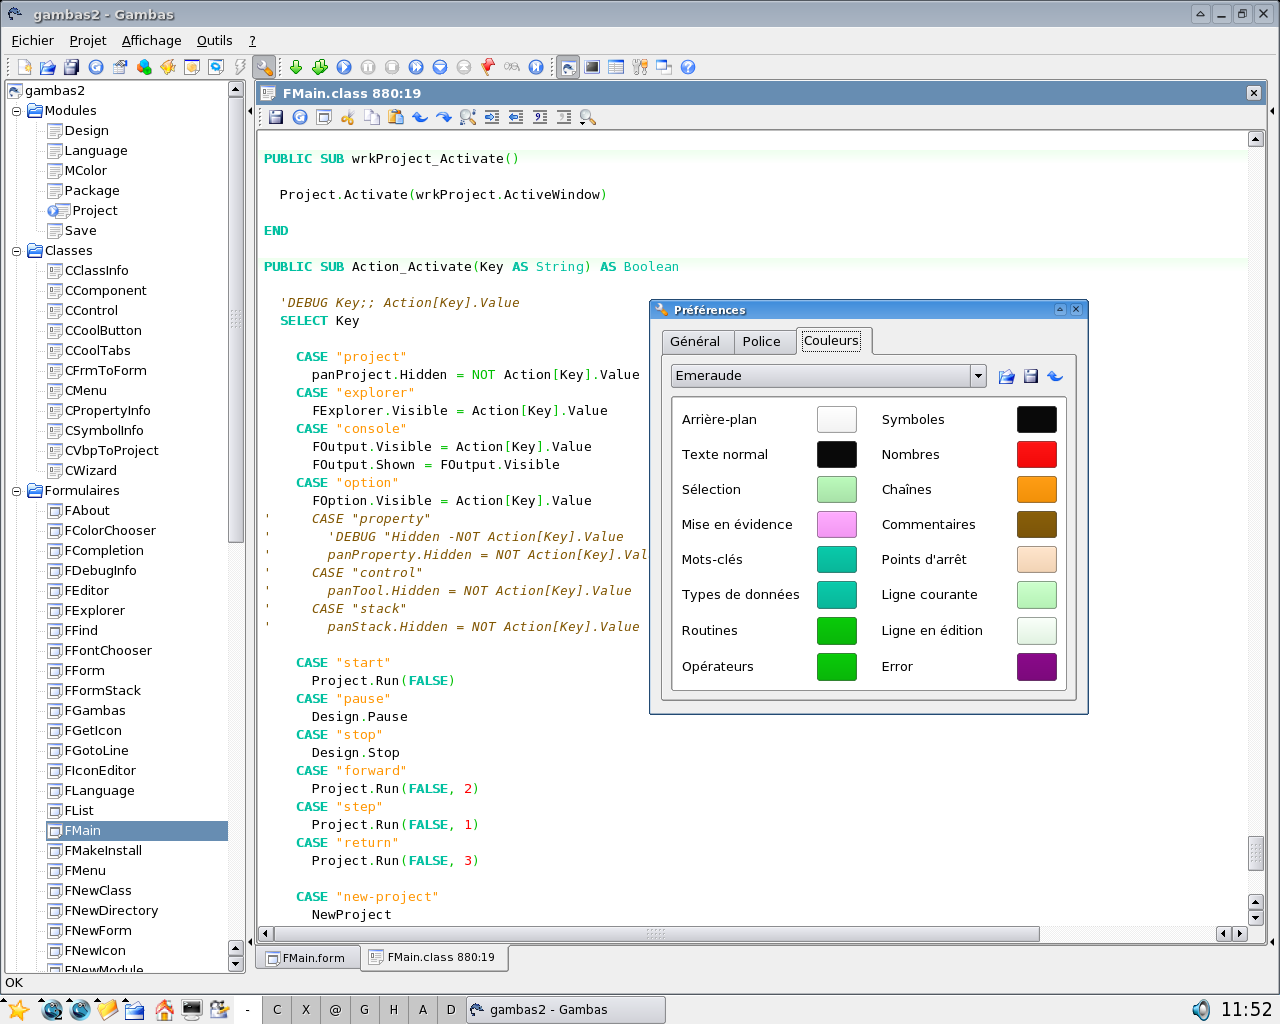Click the single green arrow Compile icon
Screen dimensions: 1280x1024
tap(296, 67)
